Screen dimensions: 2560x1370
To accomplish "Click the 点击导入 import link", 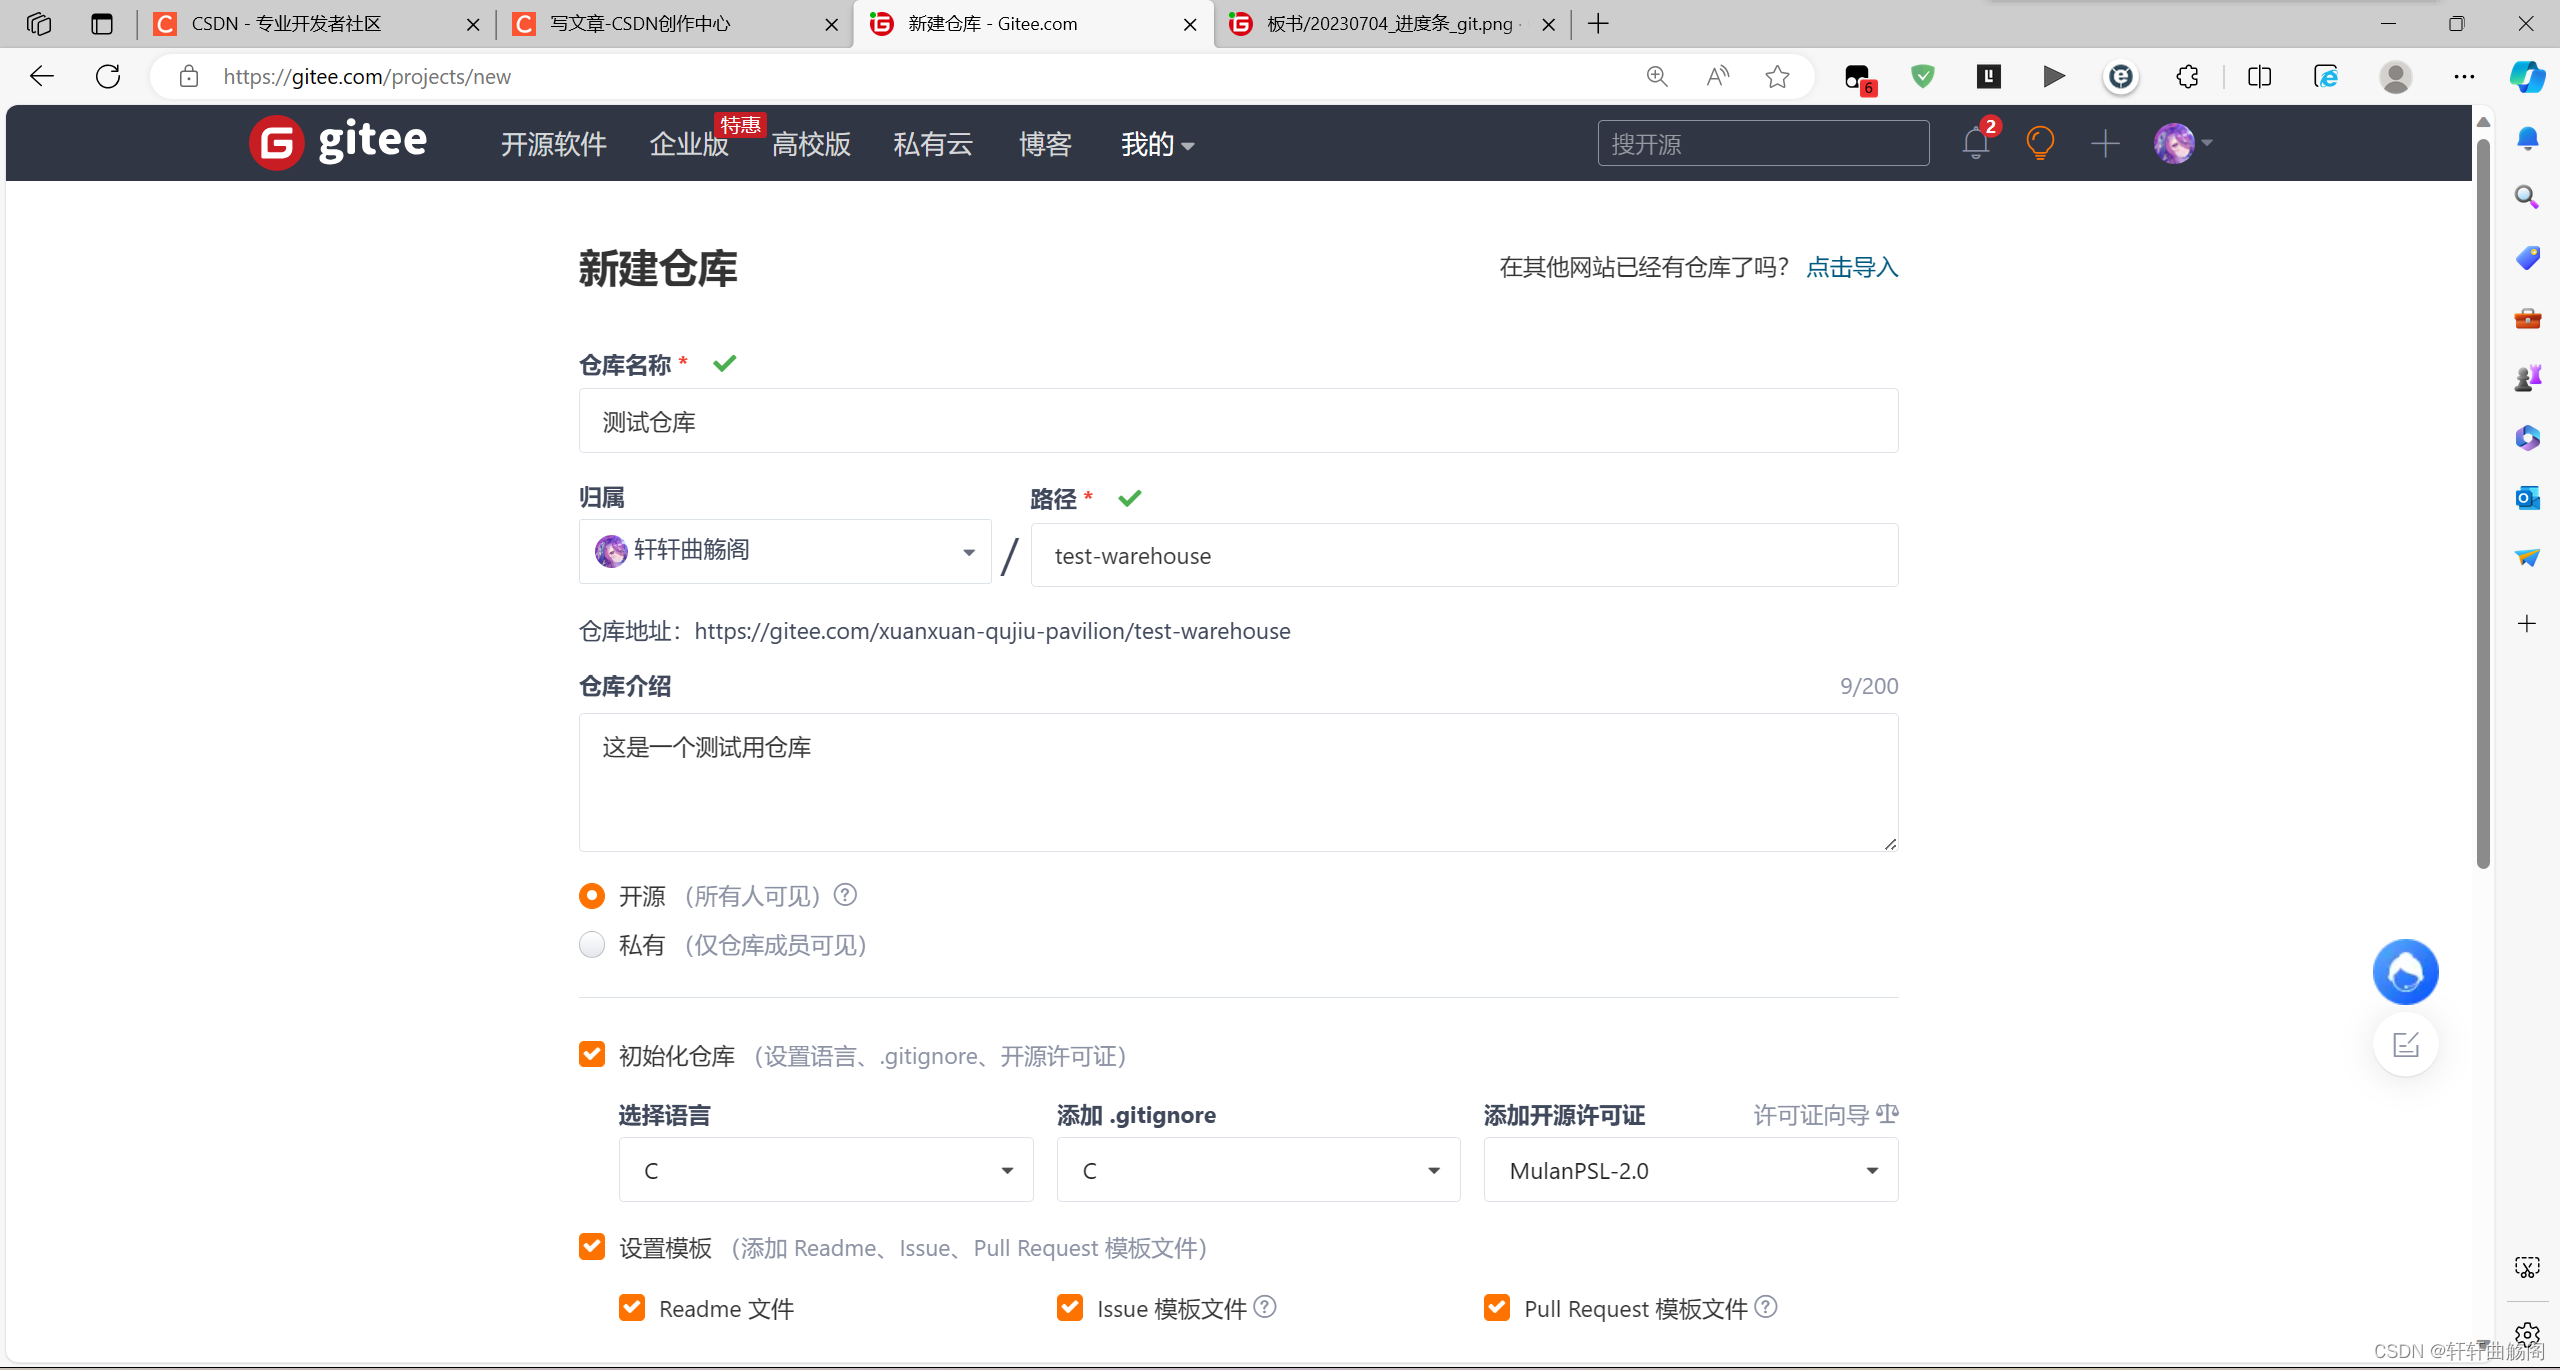I will point(1852,267).
